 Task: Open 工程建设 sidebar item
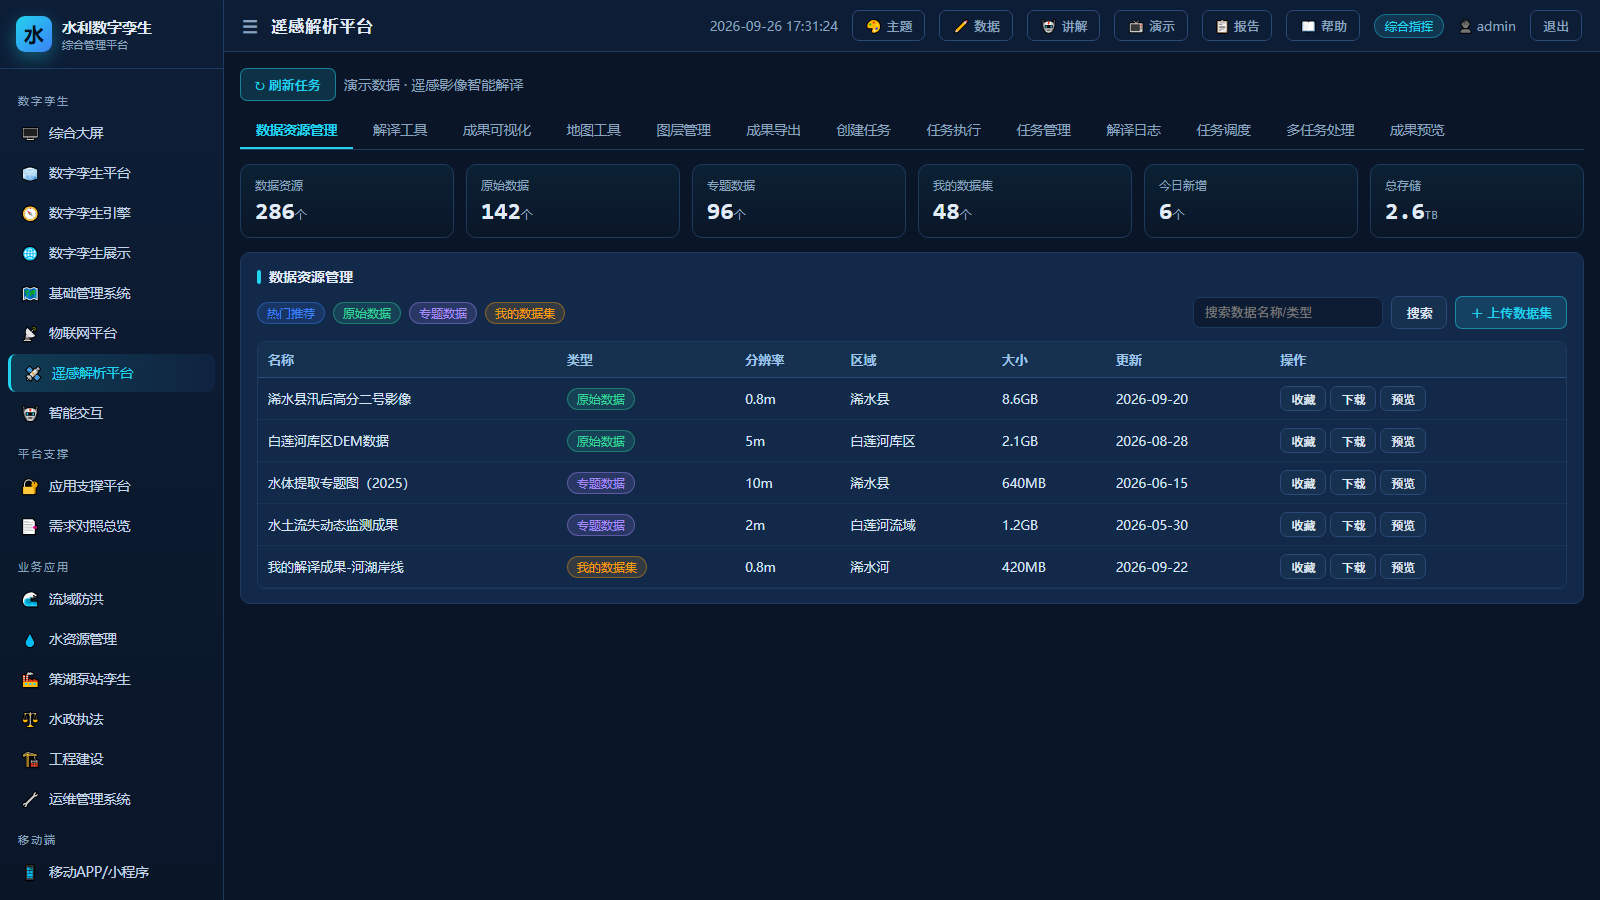pyautogui.click(x=111, y=759)
